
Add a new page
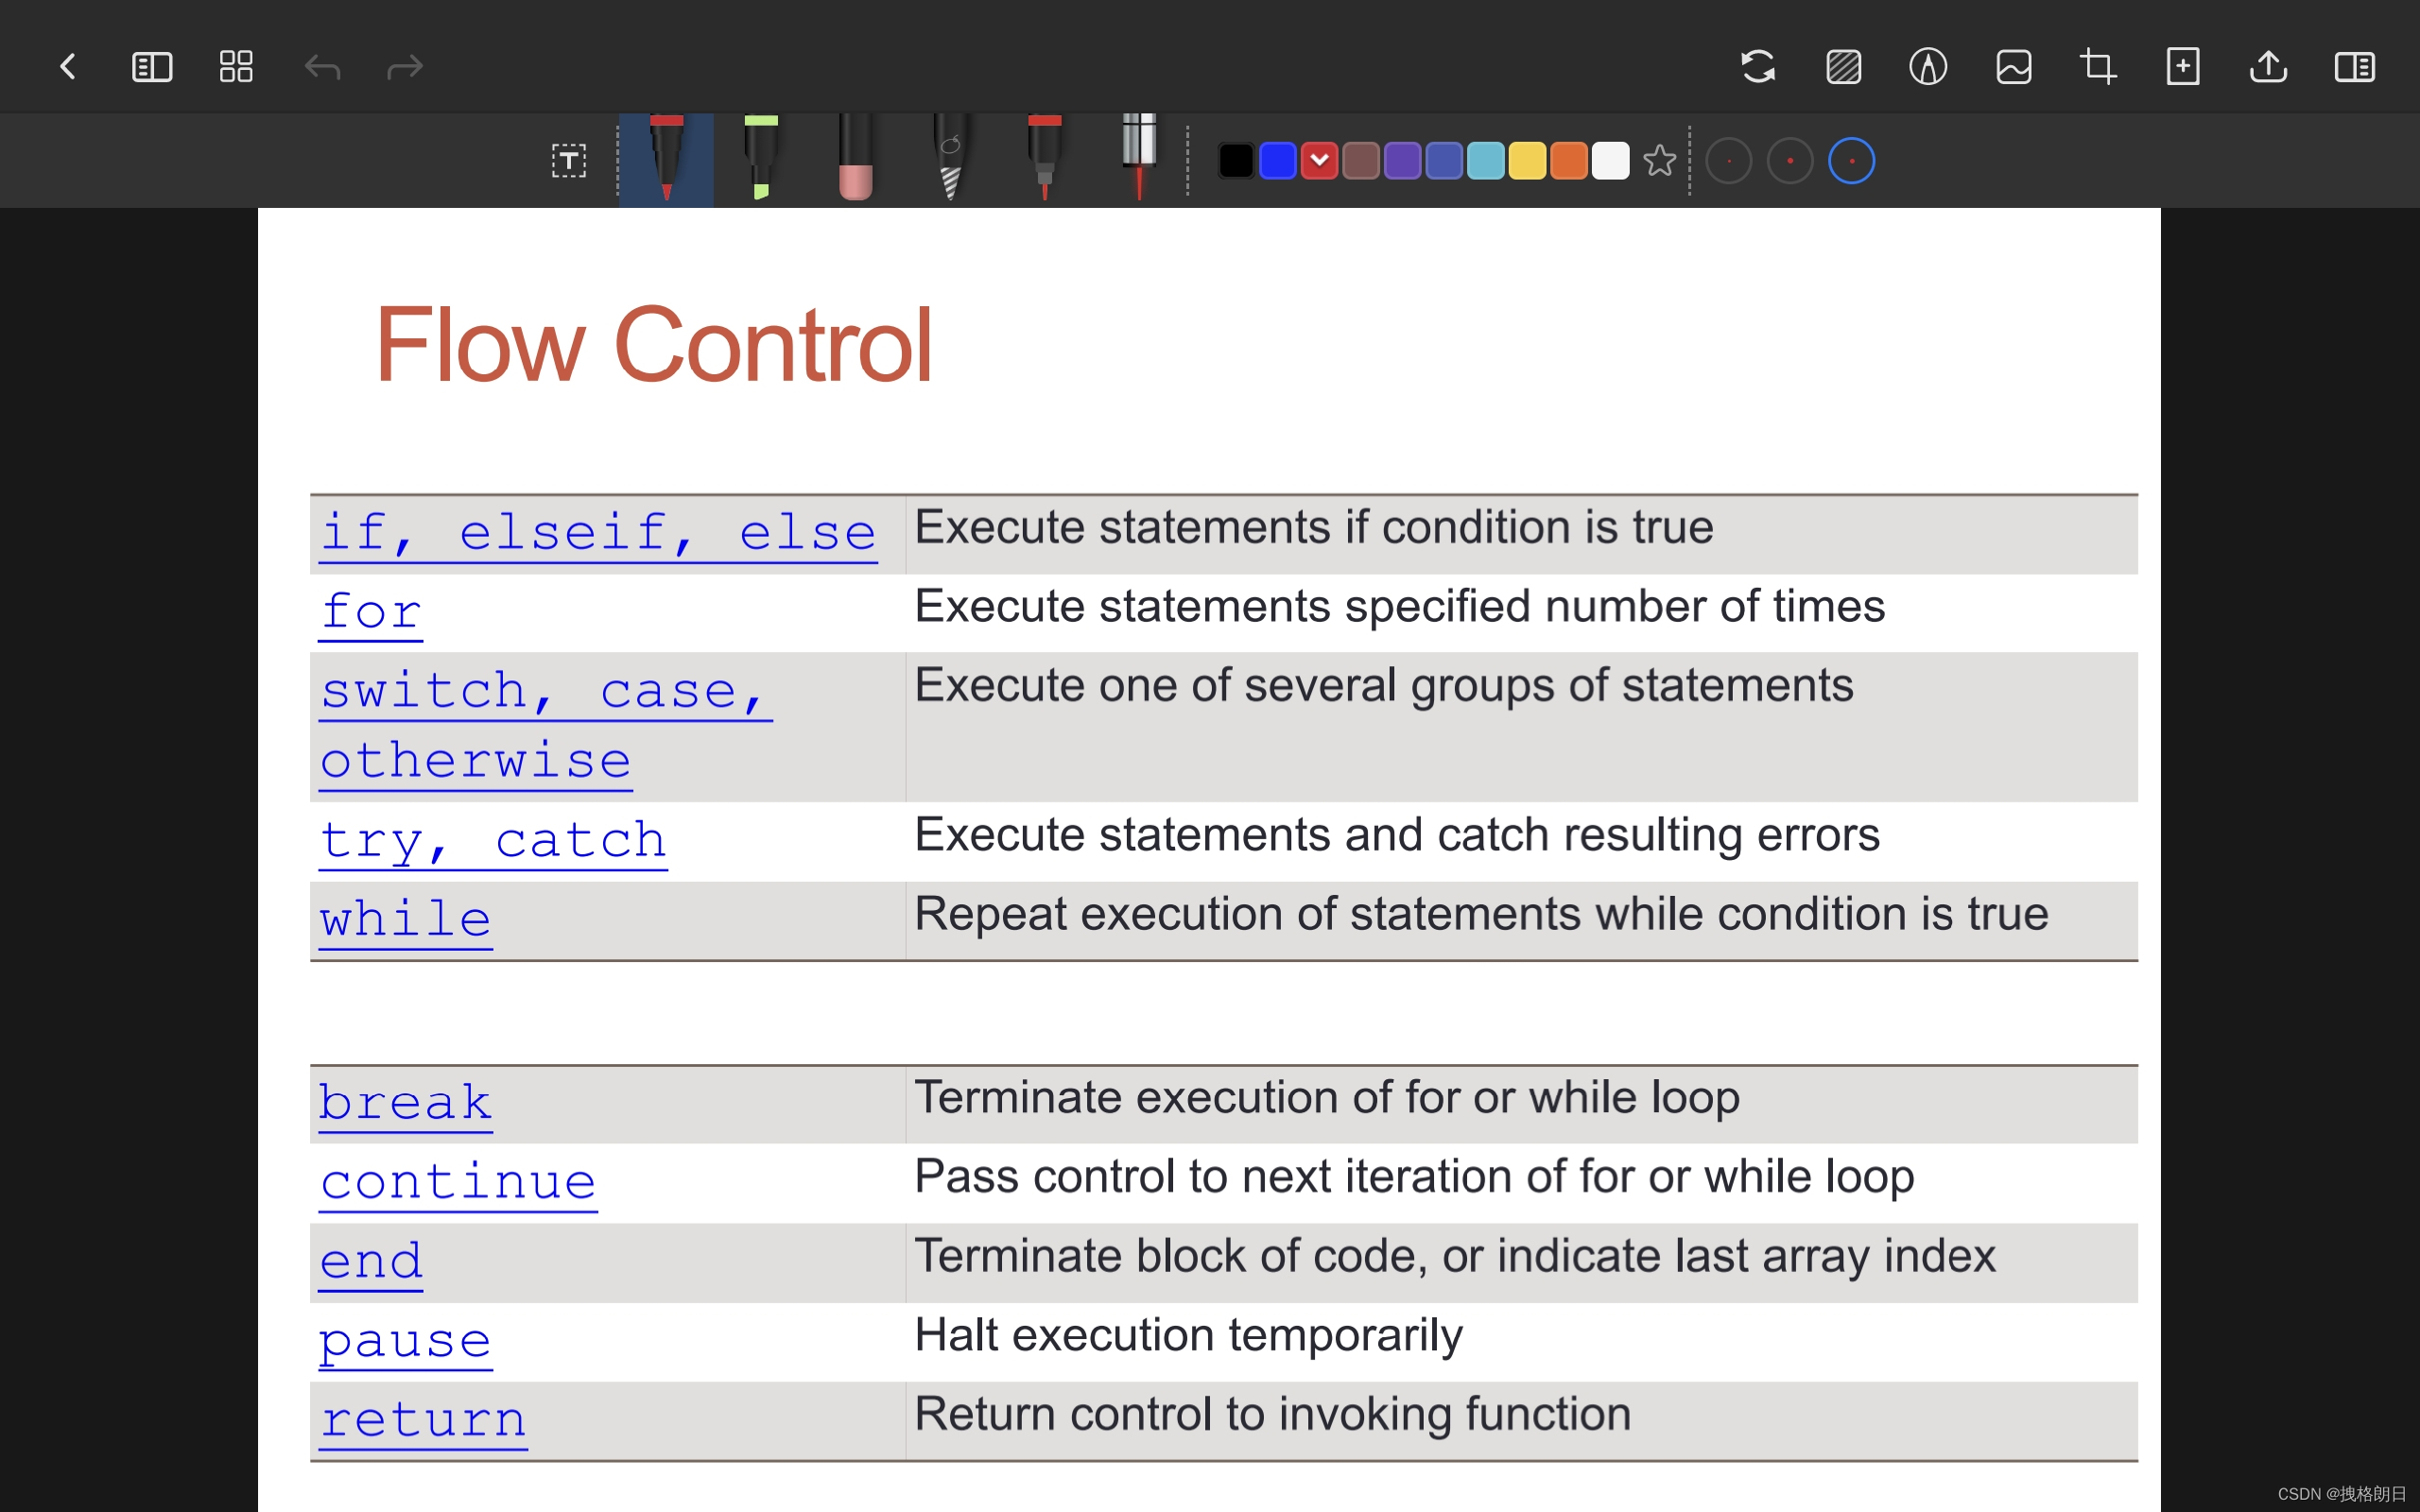(x=2182, y=67)
